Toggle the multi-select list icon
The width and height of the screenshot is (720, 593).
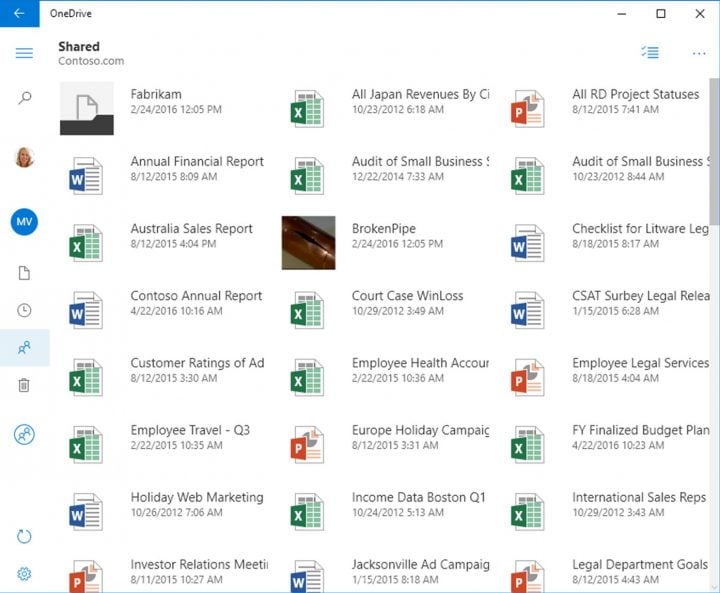[650, 52]
